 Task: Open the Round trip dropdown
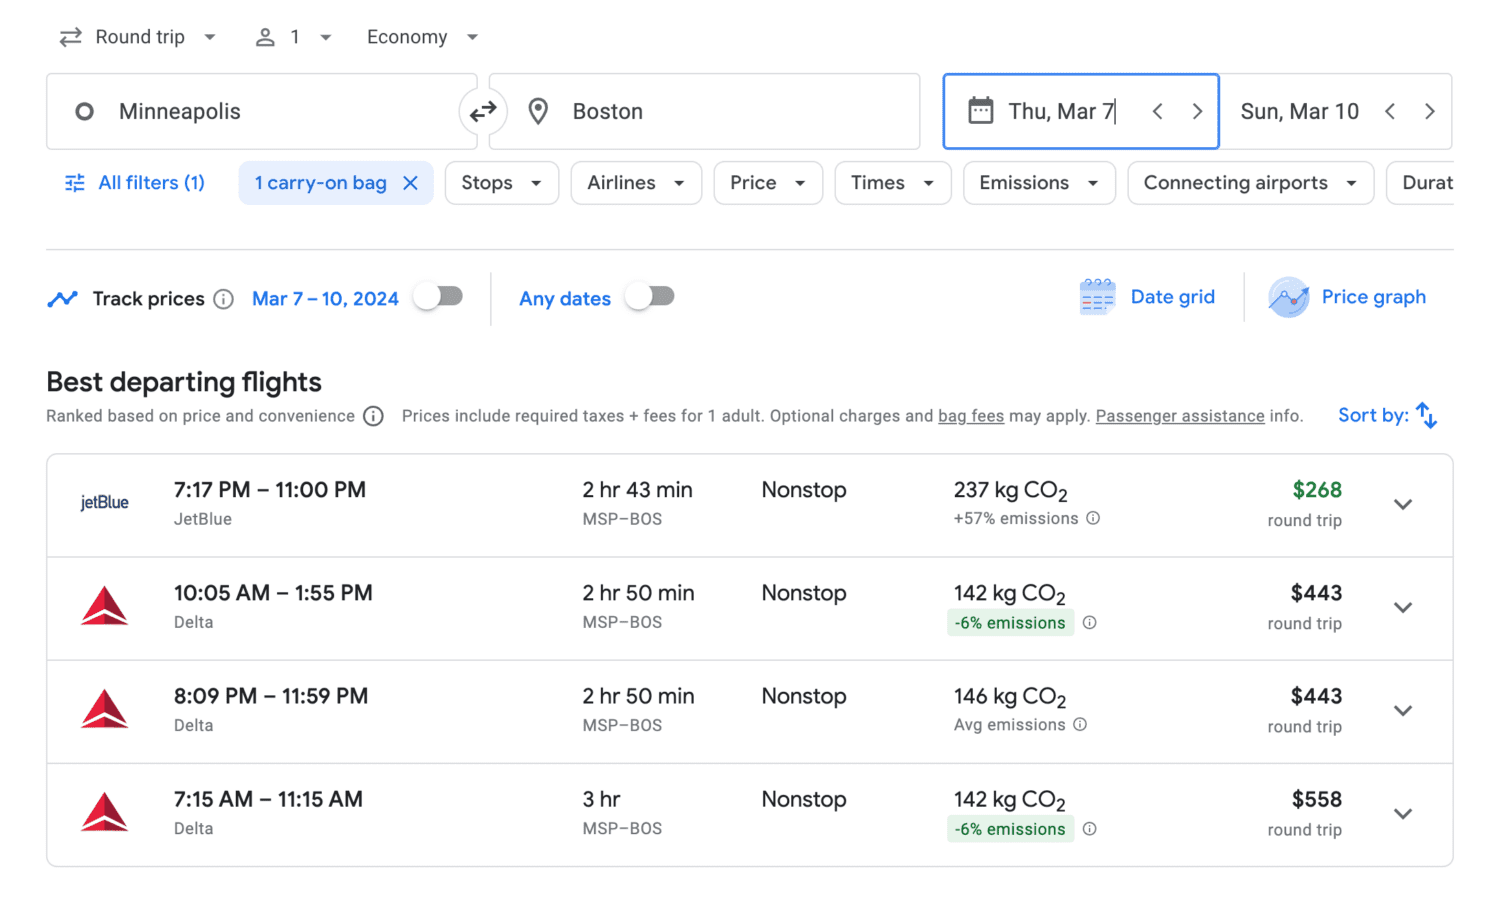click(x=139, y=37)
